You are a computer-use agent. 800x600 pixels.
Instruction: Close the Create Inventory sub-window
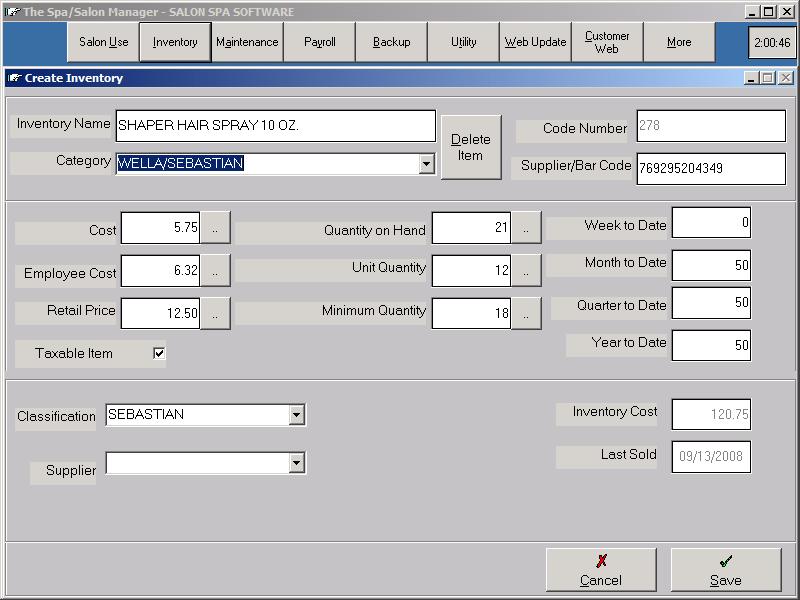(x=786, y=78)
